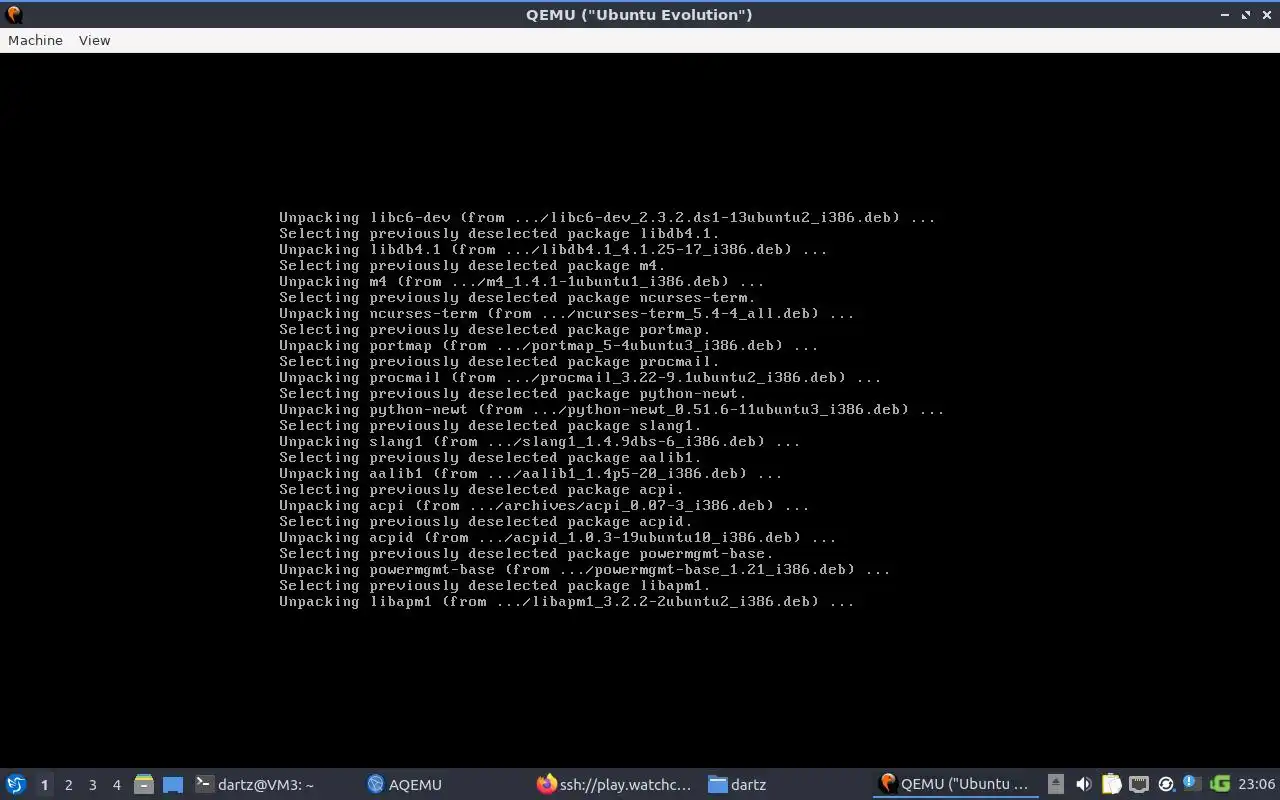
Task: Click the line 'Unpacking ncurses-term'
Action: (x=567, y=313)
